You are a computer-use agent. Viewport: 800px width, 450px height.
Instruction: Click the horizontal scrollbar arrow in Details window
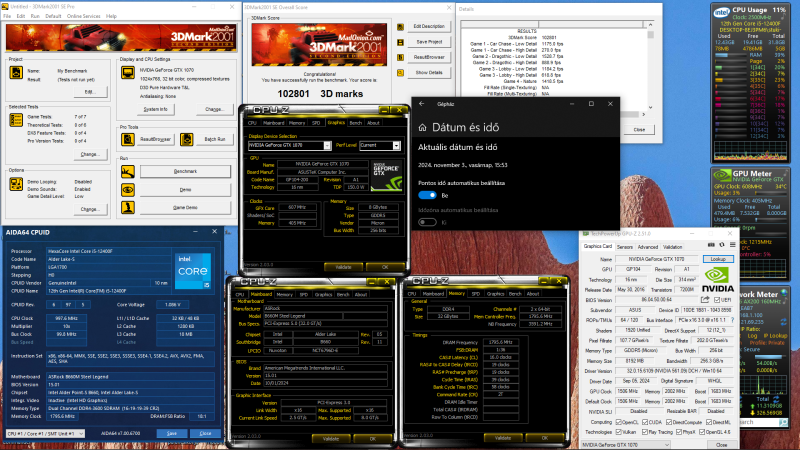pyautogui.click(x=643, y=114)
